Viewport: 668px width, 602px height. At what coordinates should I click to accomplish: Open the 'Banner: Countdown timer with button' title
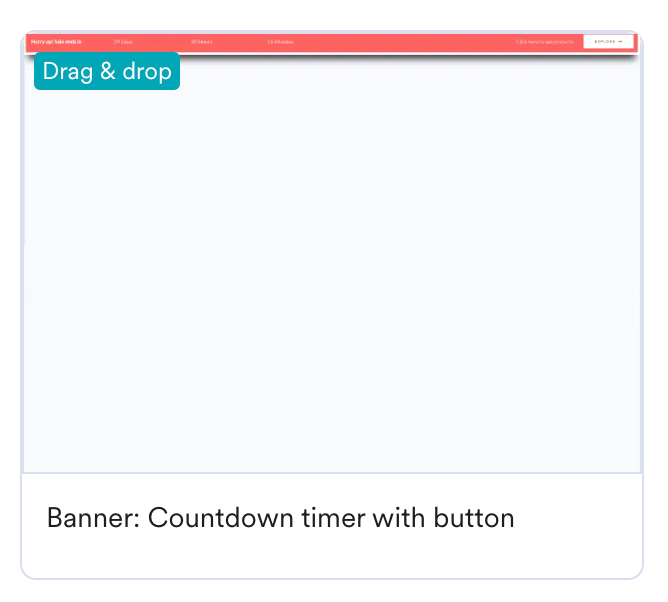coord(280,518)
